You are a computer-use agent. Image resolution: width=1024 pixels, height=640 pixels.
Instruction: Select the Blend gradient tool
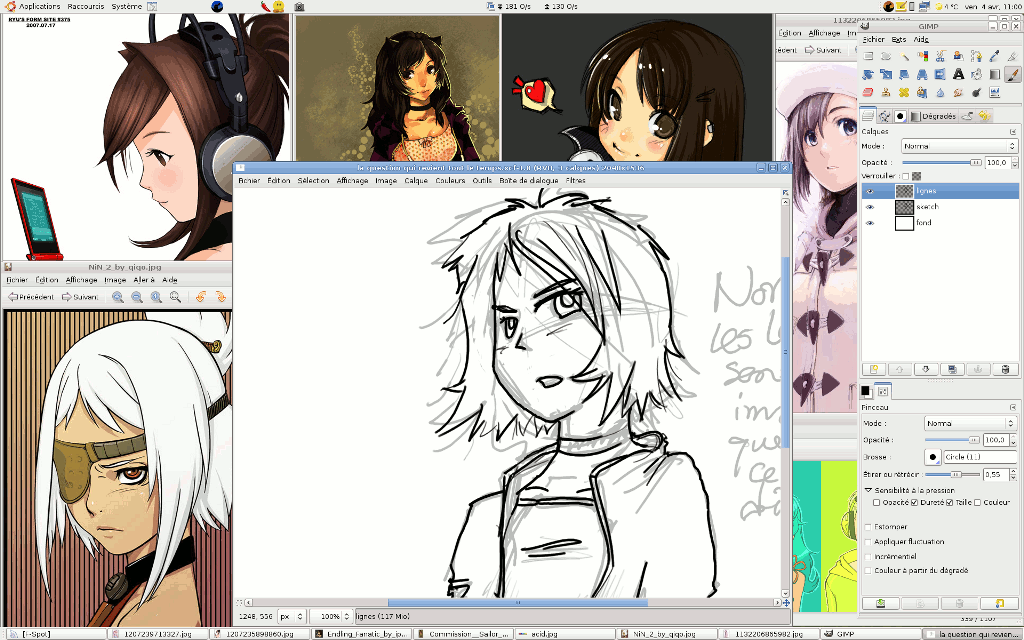point(995,74)
